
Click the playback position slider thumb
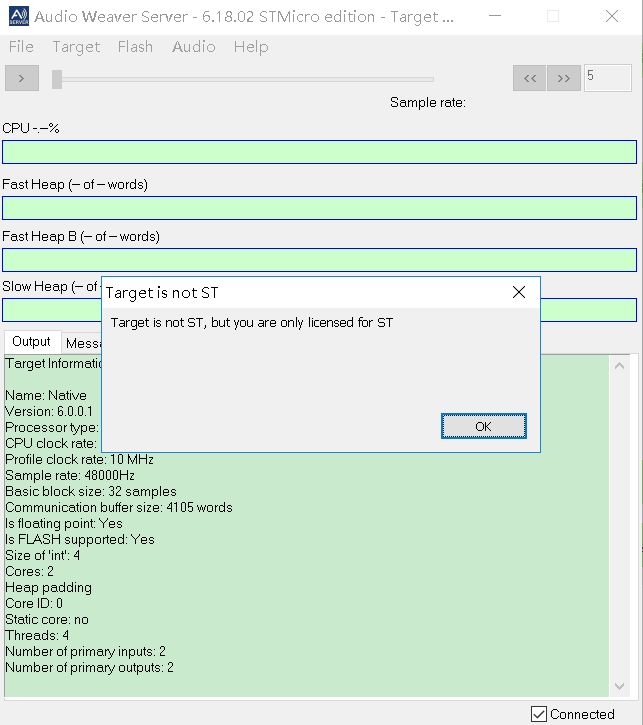pos(57,79)
